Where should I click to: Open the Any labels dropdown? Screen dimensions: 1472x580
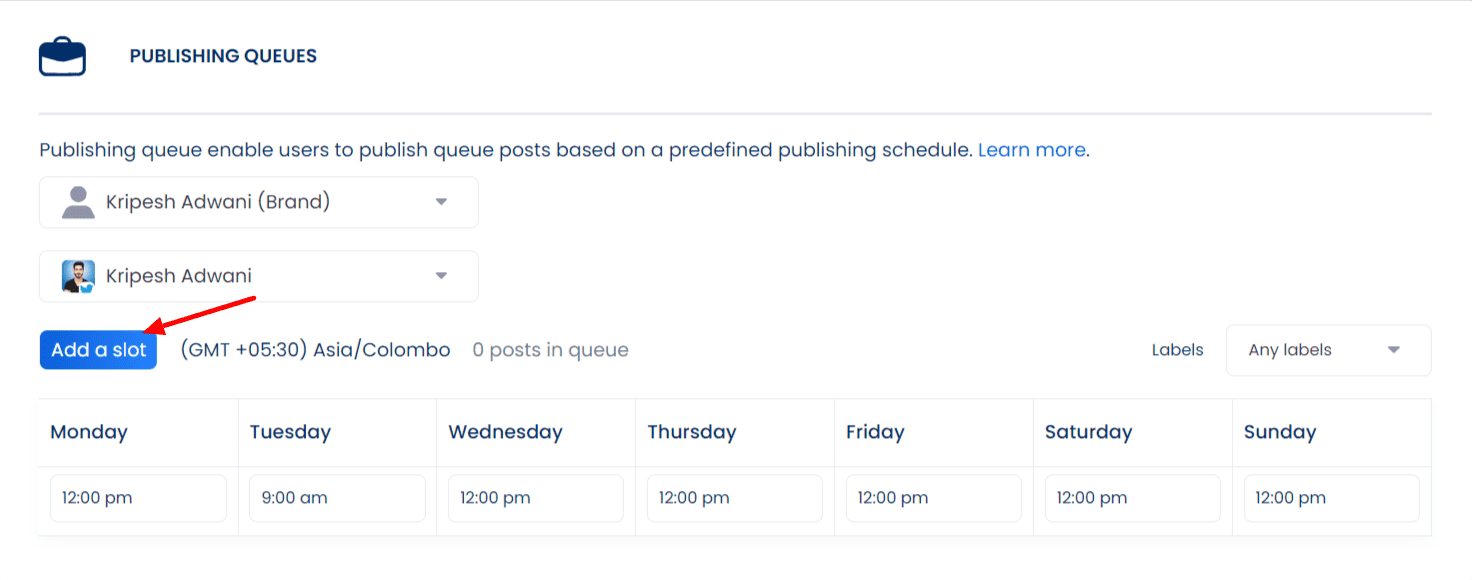click(x=1328, y=350)
